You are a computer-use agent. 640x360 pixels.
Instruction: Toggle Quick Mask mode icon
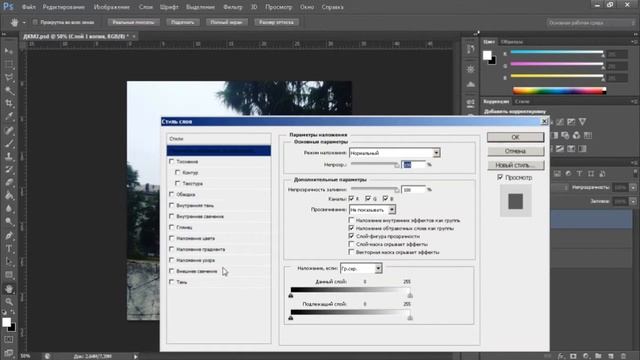point(9,340)
